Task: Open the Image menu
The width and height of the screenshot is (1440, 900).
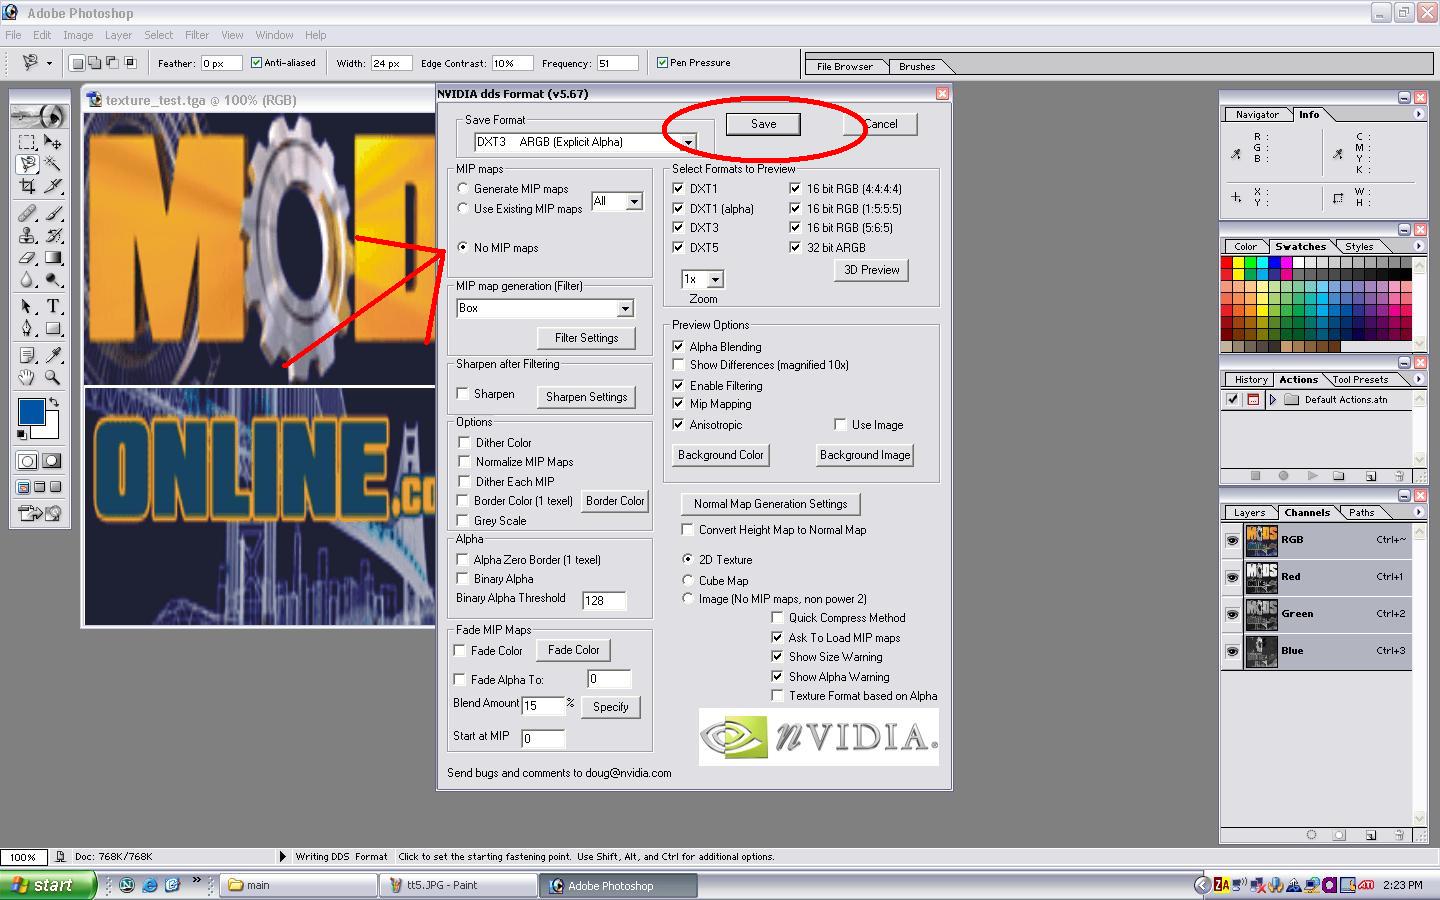Action: click(x=78, y=35)
